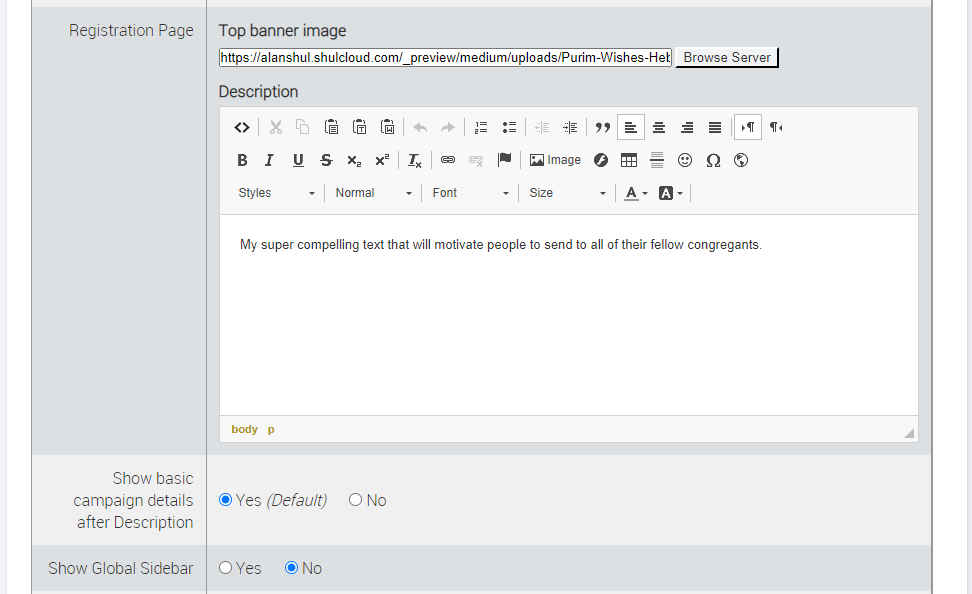Open the text color picker

pos(636,193)
